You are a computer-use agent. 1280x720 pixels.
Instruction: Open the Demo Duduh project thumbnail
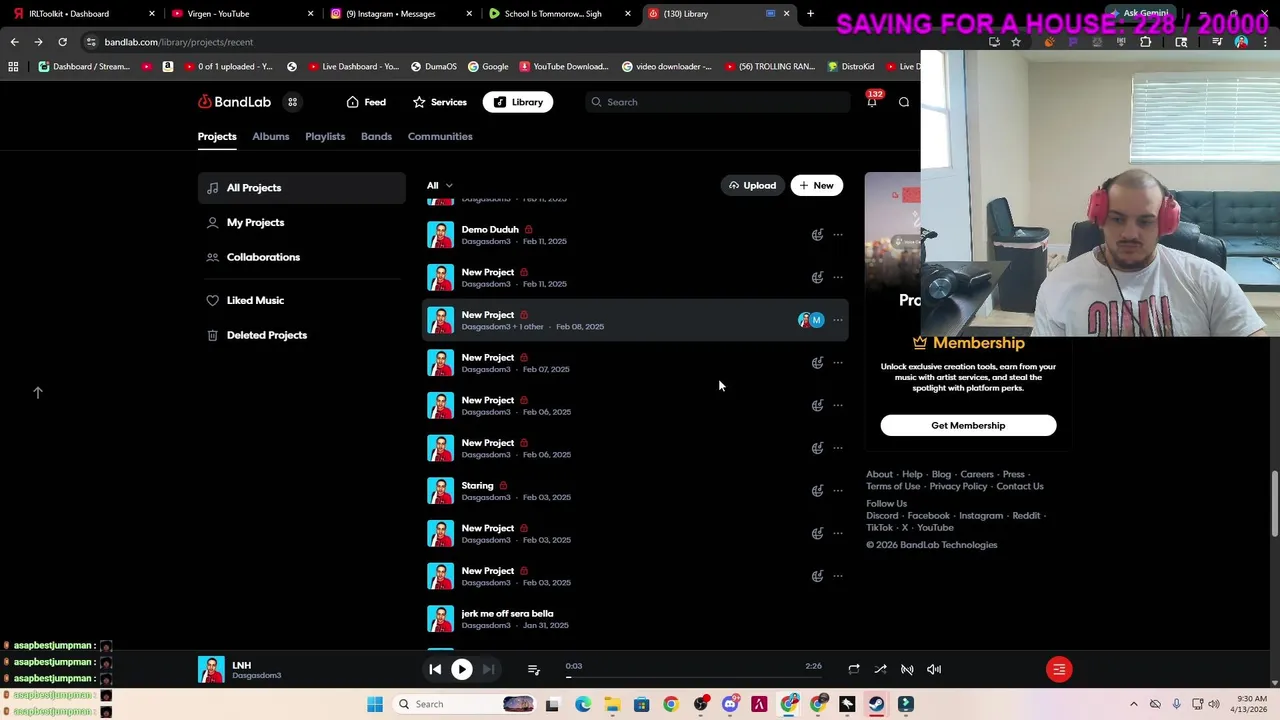[440, 235]
